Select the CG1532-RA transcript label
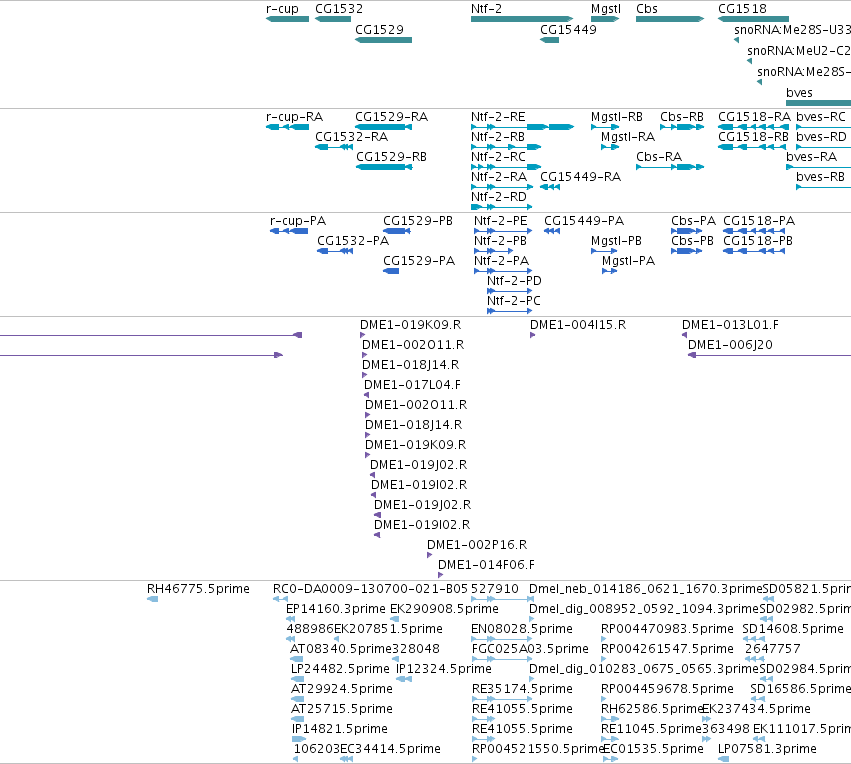 (x=352, y=137)
